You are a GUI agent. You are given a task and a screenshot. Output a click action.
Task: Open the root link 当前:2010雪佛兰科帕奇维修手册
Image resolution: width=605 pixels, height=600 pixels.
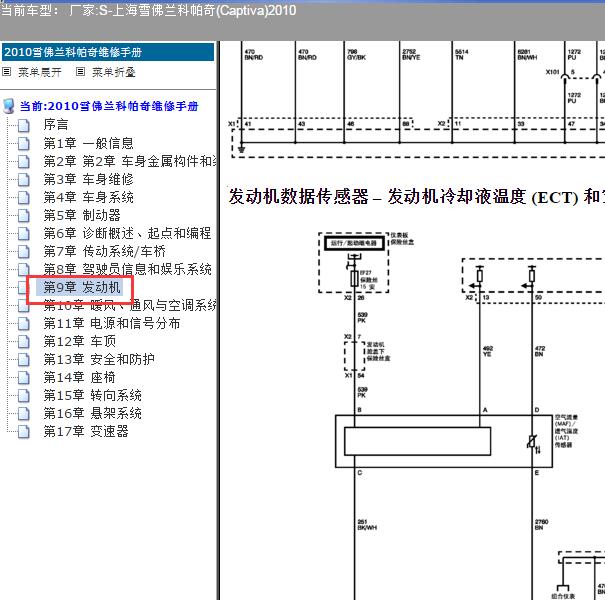(x=109, y=106)
